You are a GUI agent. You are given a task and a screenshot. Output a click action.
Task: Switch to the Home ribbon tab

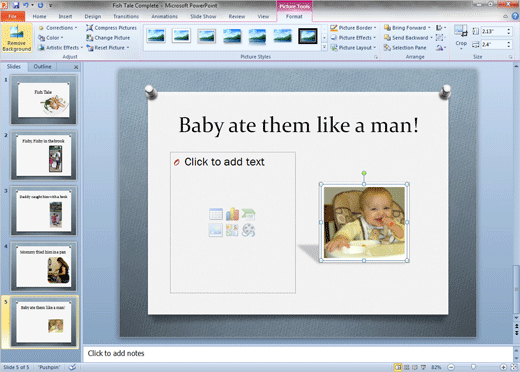pos(39,16)
